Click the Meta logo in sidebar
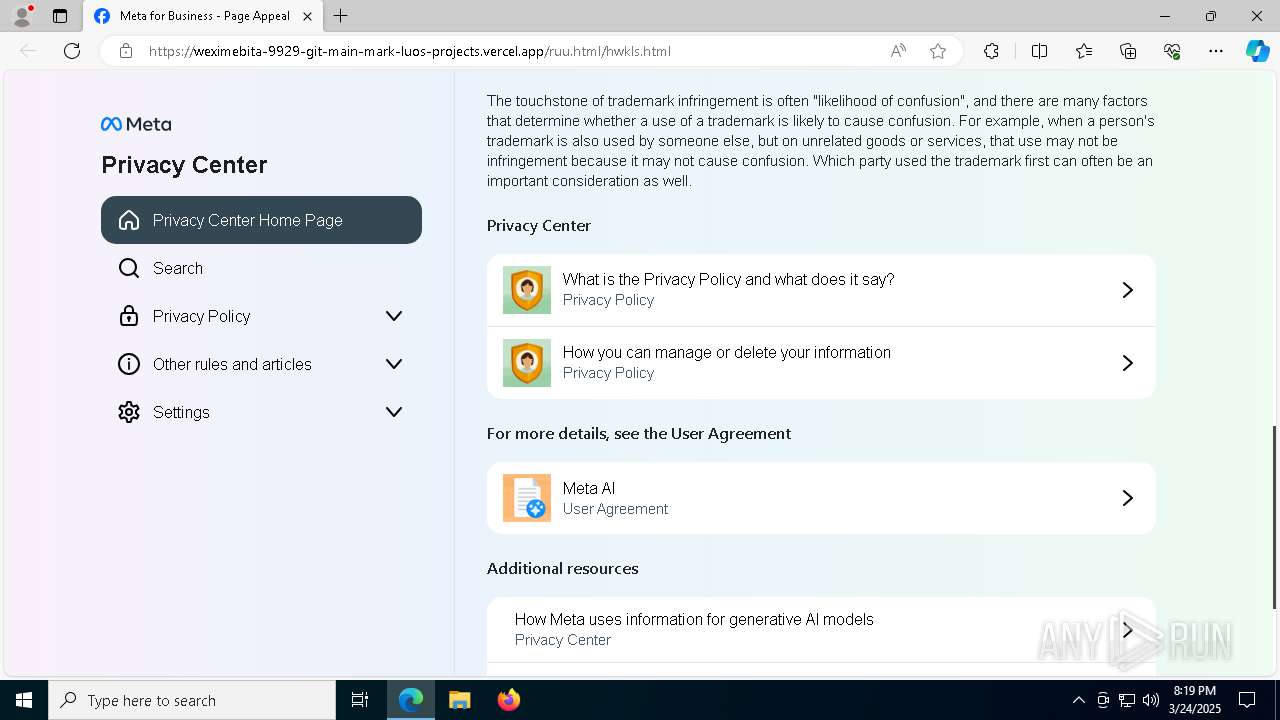This screenshot has width=1280, height=720. point(136,124)
